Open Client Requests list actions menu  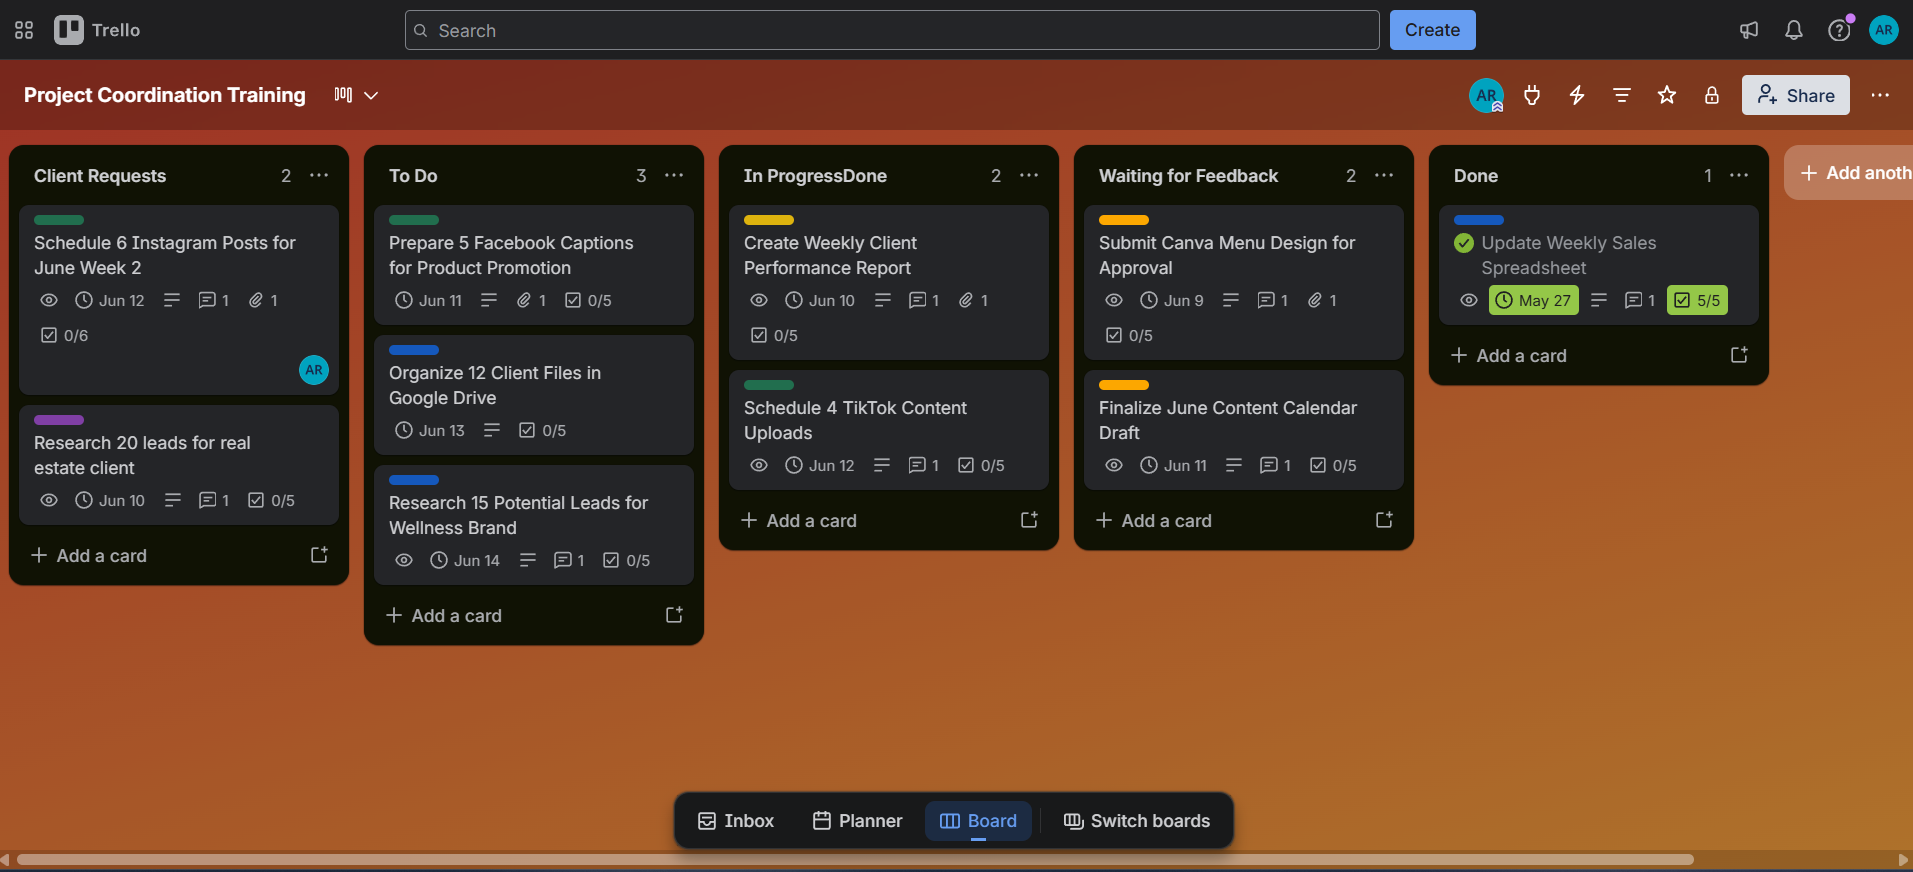(x=319, y=175)
